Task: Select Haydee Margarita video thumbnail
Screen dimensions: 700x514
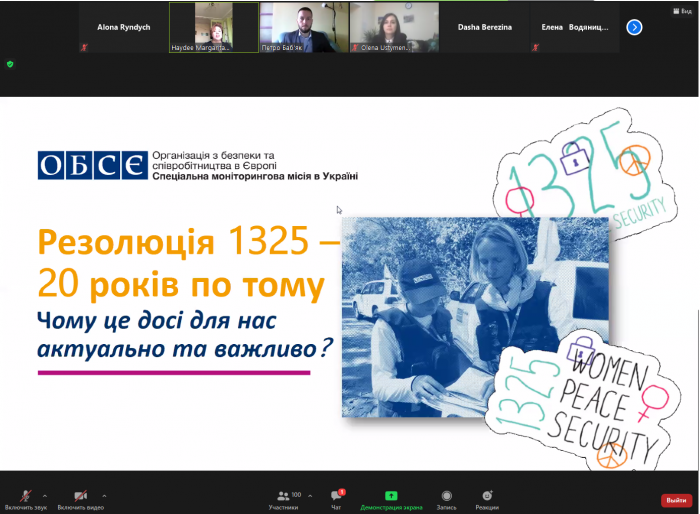Action: click(x=211, y=27)
